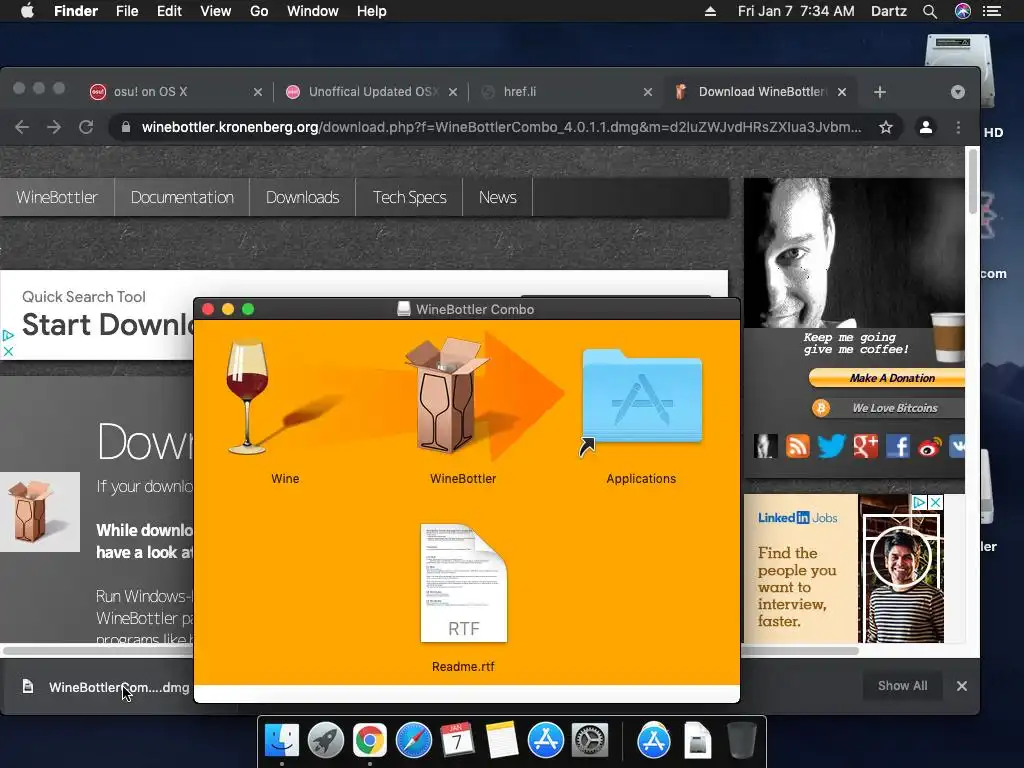This screenshot has height=768, width=1024.
Task: Close the LinkedIn ad with X
Action: point(935,502)
